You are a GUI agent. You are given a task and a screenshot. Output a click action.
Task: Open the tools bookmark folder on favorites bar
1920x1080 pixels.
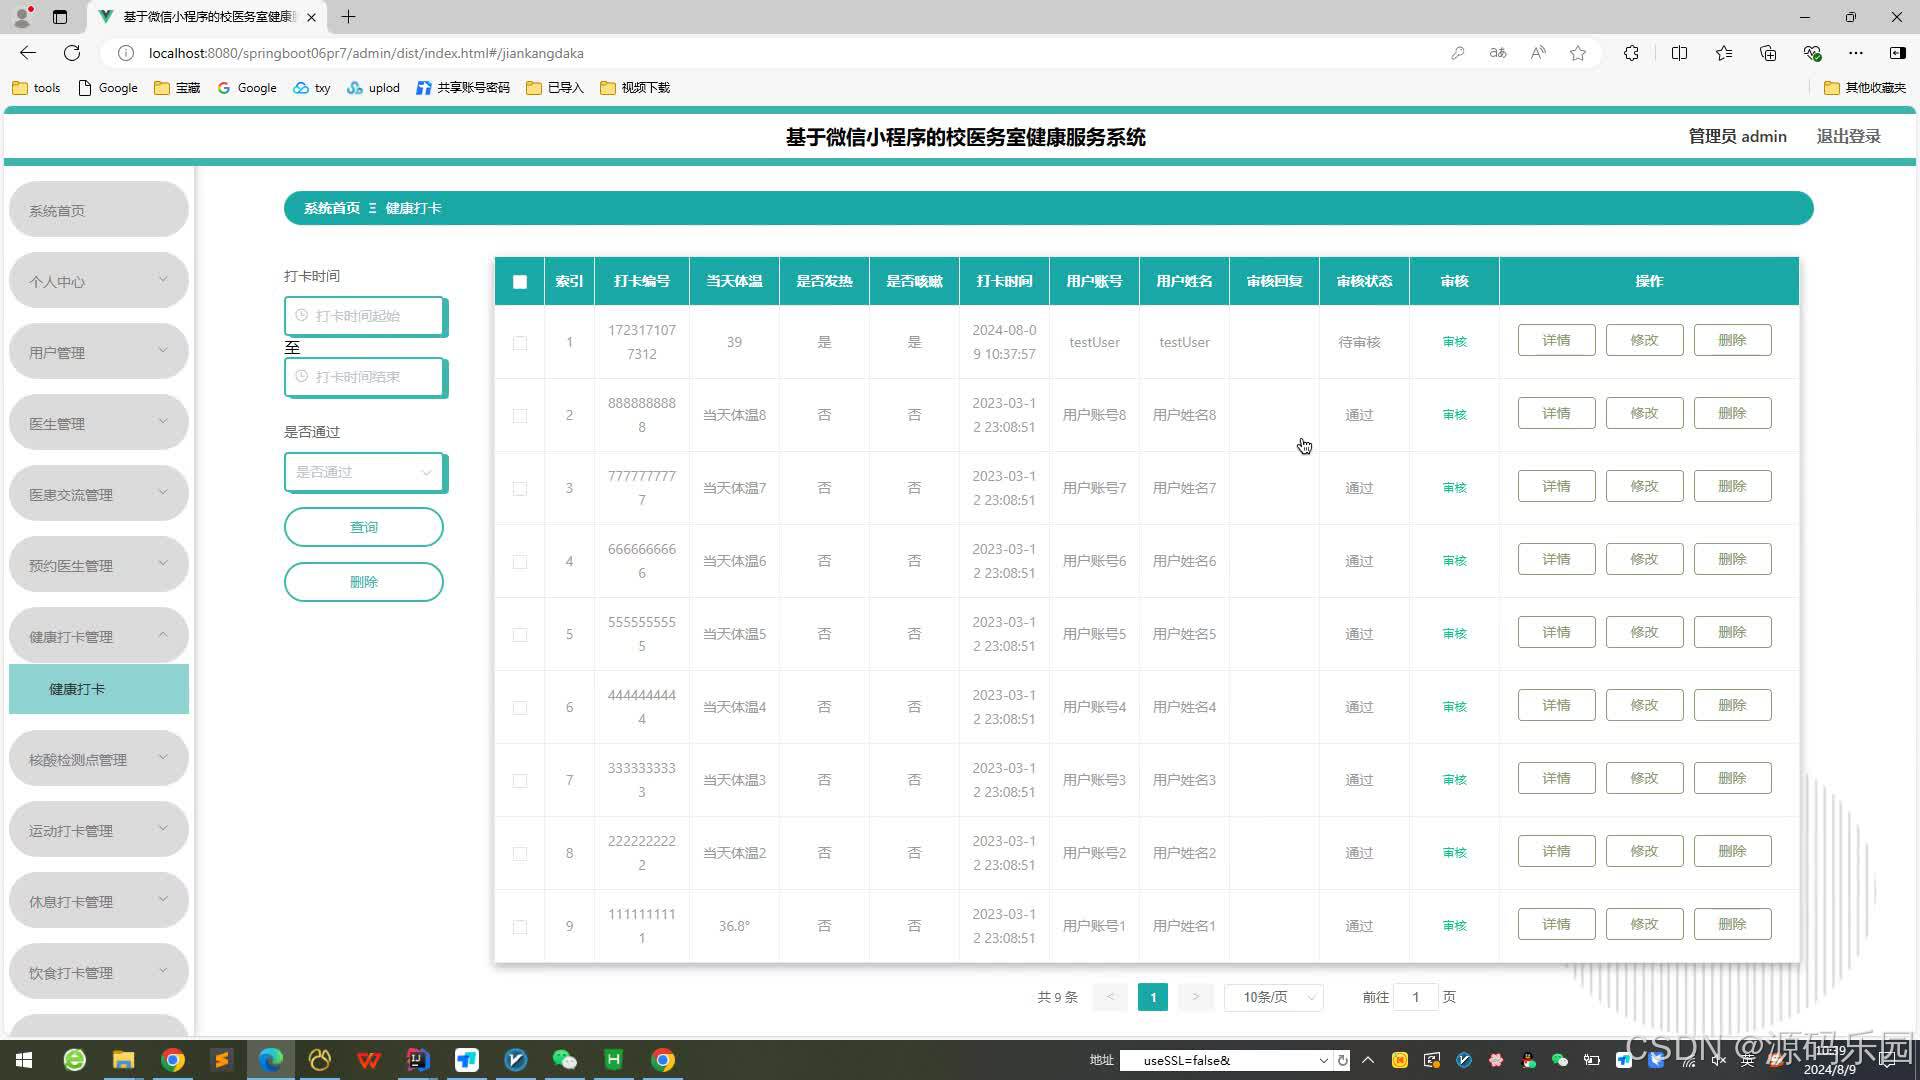click(x=35, y=88)
